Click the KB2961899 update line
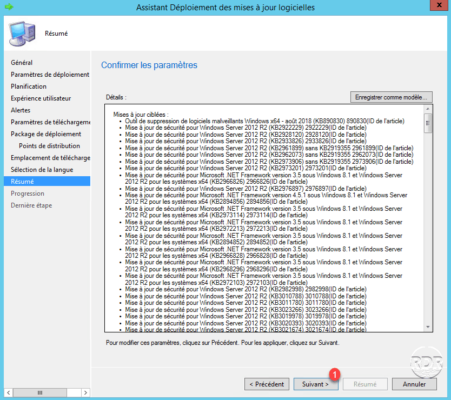The height and width of the screenshot is (400, 451). tap(269, 148)
